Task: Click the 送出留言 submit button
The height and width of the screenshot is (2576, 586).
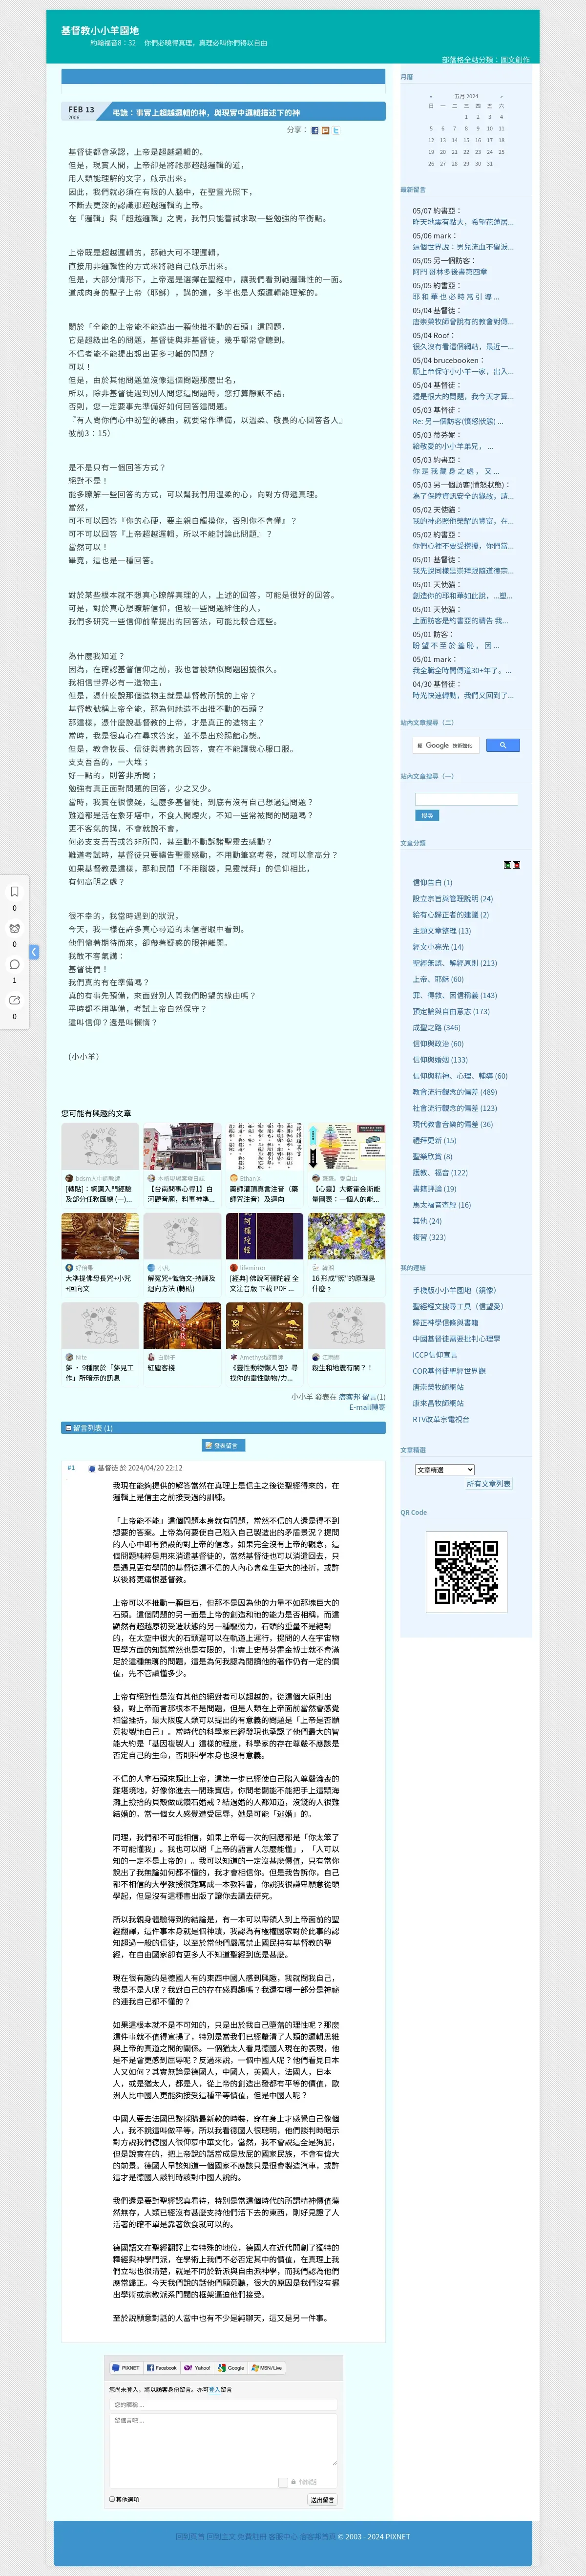Action: tap(322, 2499)
